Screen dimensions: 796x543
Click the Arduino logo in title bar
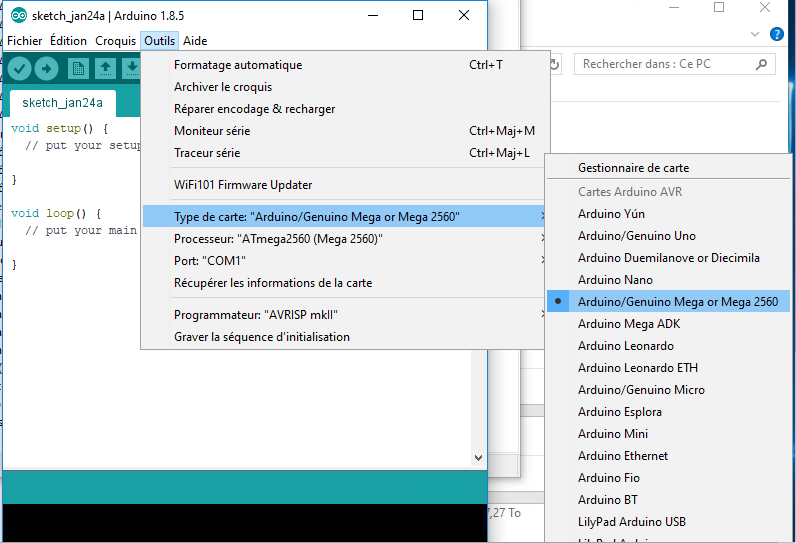tap(19, 16)
